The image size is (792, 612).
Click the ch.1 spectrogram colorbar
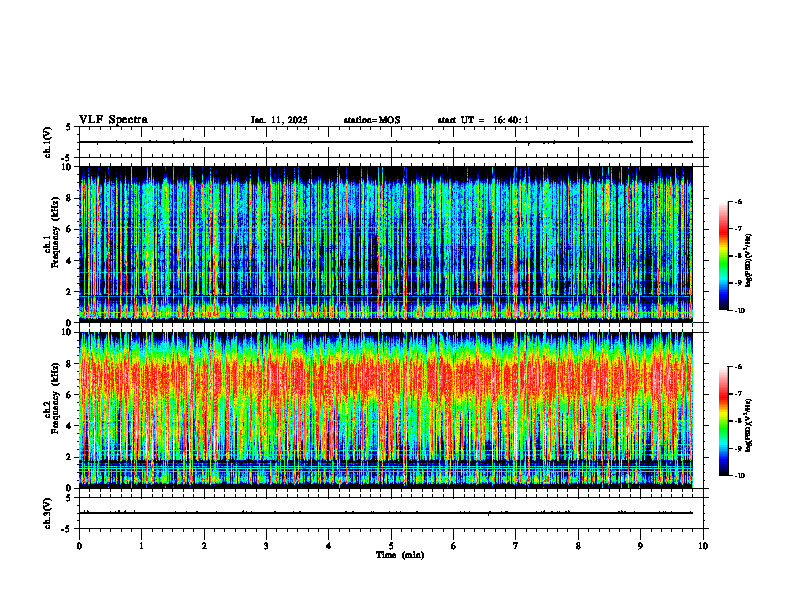(723, 256)
